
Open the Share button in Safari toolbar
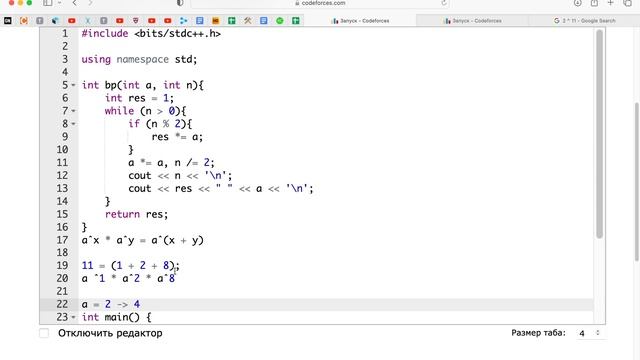[594, 3]
